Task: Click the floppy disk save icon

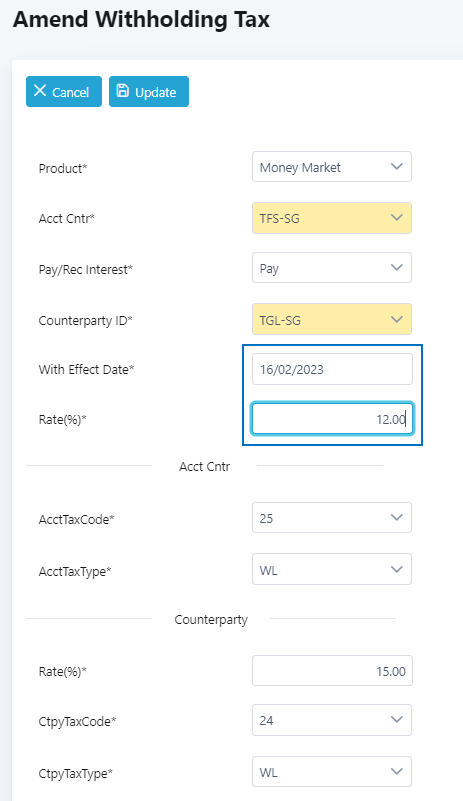Action: click(x=123, y=91)
